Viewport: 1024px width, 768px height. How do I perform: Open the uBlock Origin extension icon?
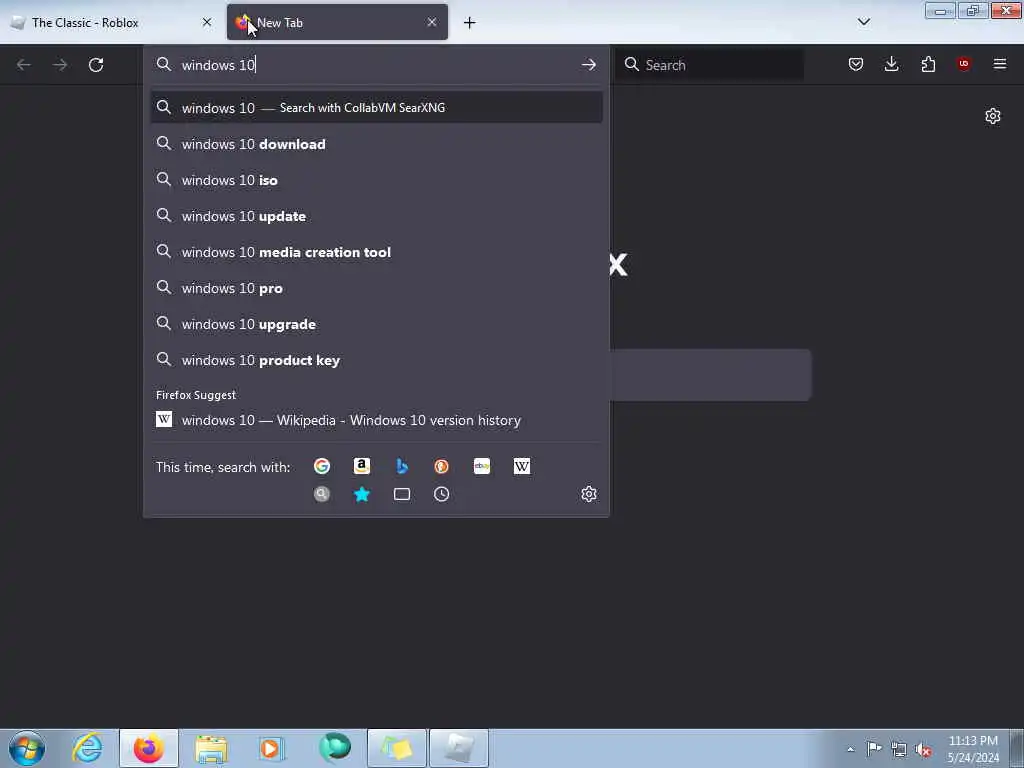[x=963, y=64]
